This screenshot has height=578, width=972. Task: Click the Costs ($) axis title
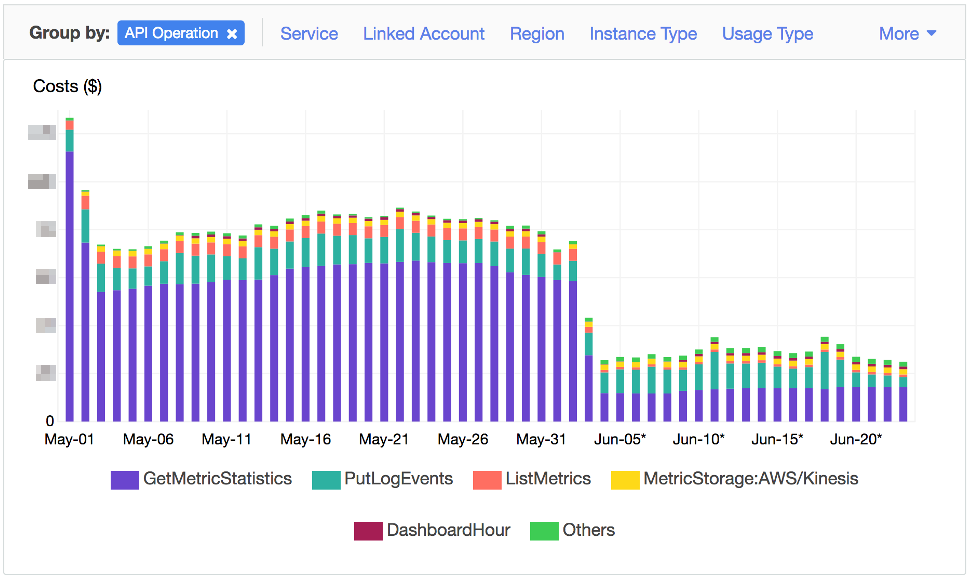pyautogui.click(x=68, y=86)
